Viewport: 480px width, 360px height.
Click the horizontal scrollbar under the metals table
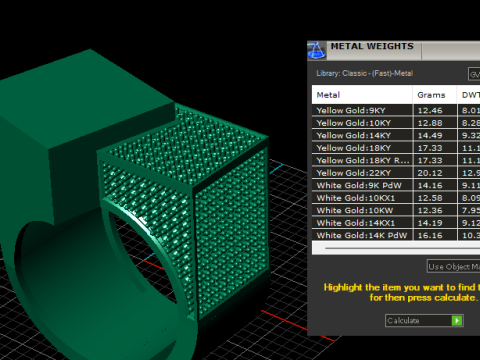point(396,248)
